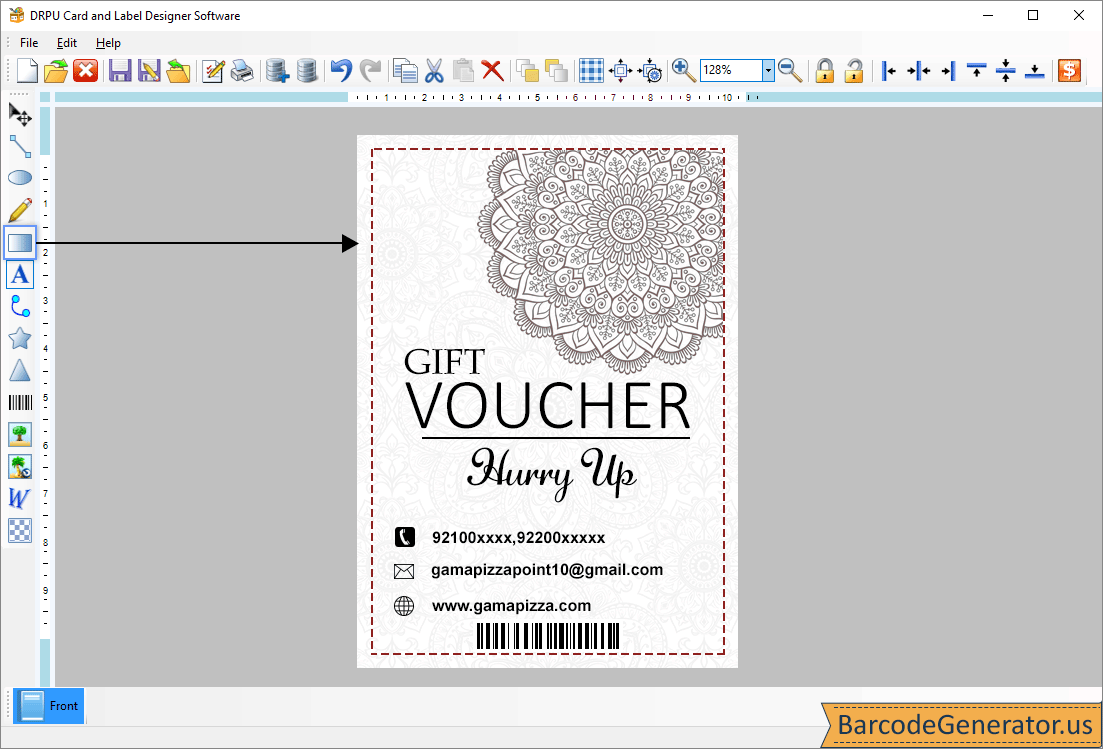The height and width of the screenshot is (749, 1103).
Task: Expand the zoom percentage dropdown arrow
Action: pos(768,70)
